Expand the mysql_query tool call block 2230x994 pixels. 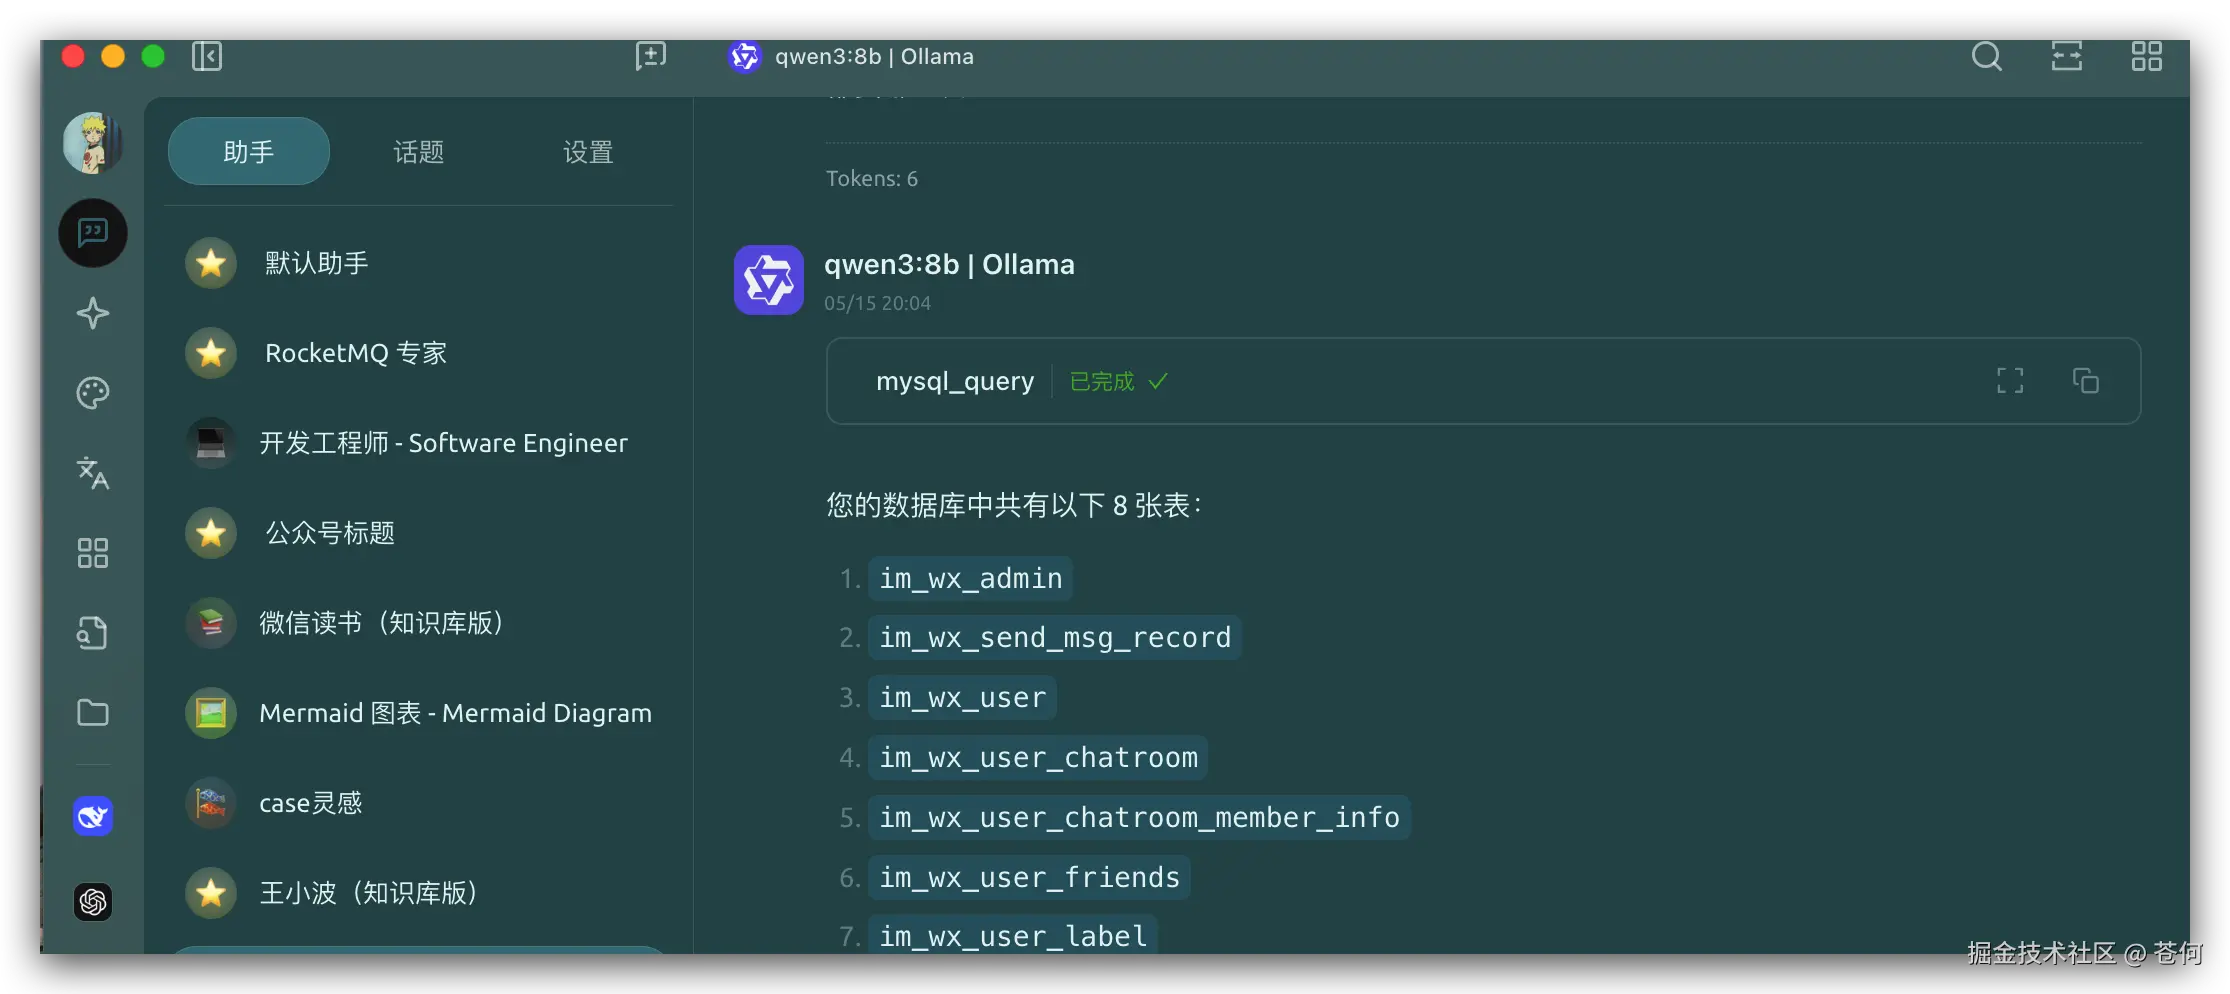click(x=1483, y=381)
